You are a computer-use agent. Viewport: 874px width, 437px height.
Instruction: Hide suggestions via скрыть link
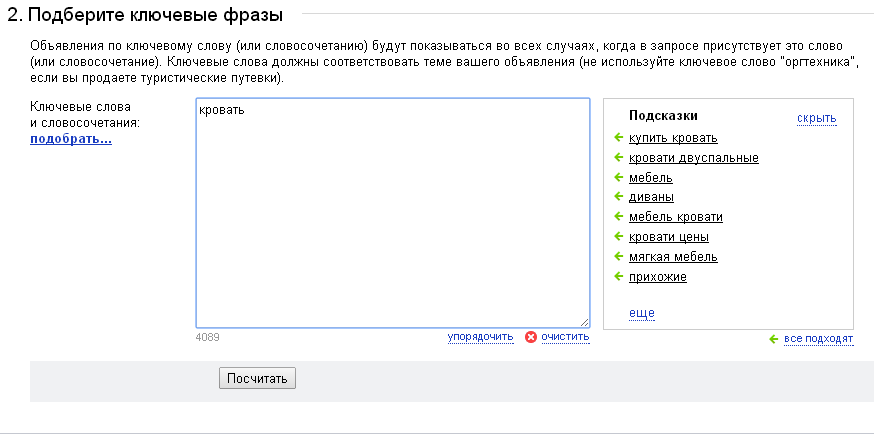[817, 118]
